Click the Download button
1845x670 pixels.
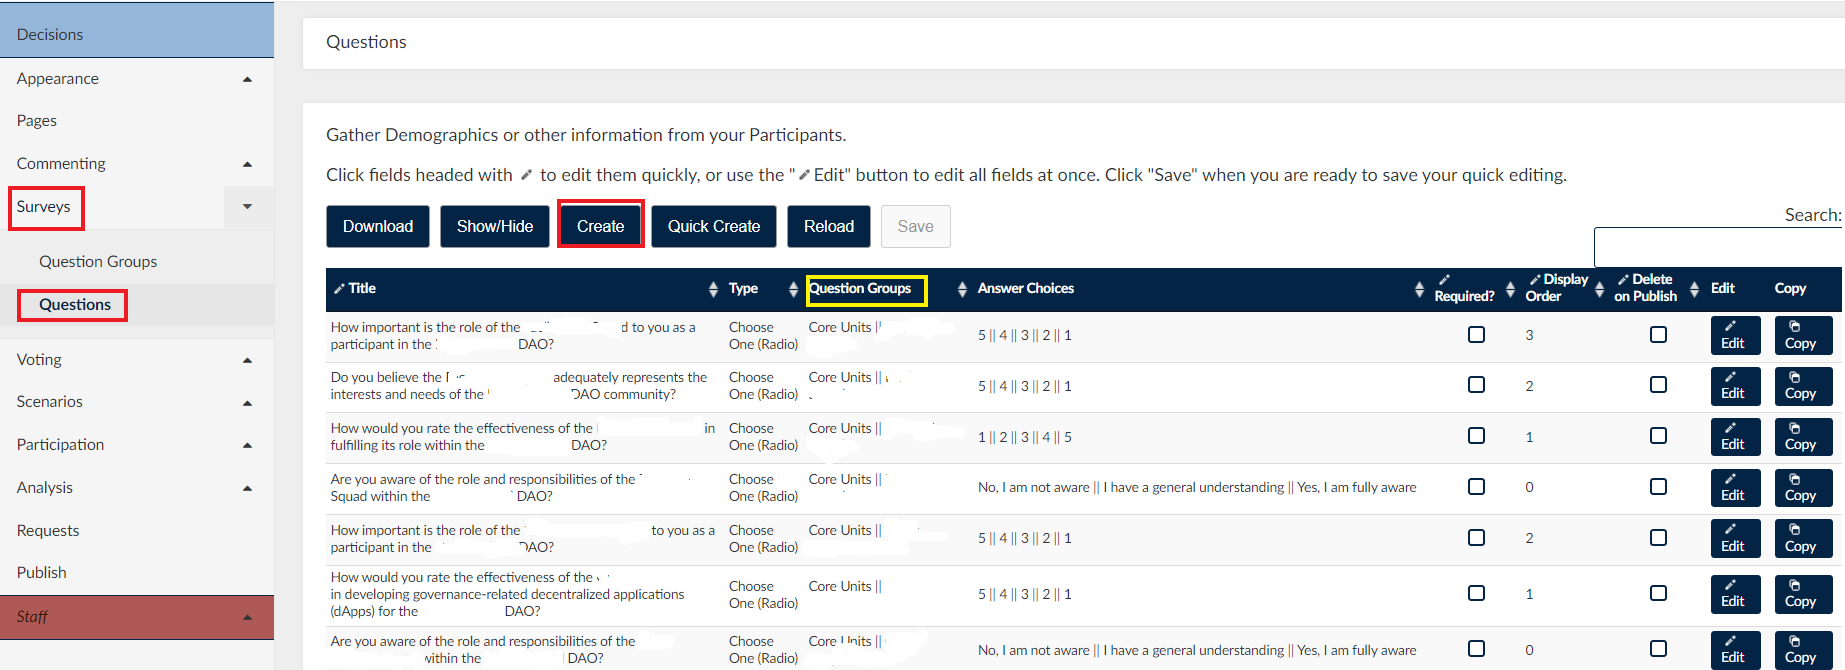tap(378, 226)
